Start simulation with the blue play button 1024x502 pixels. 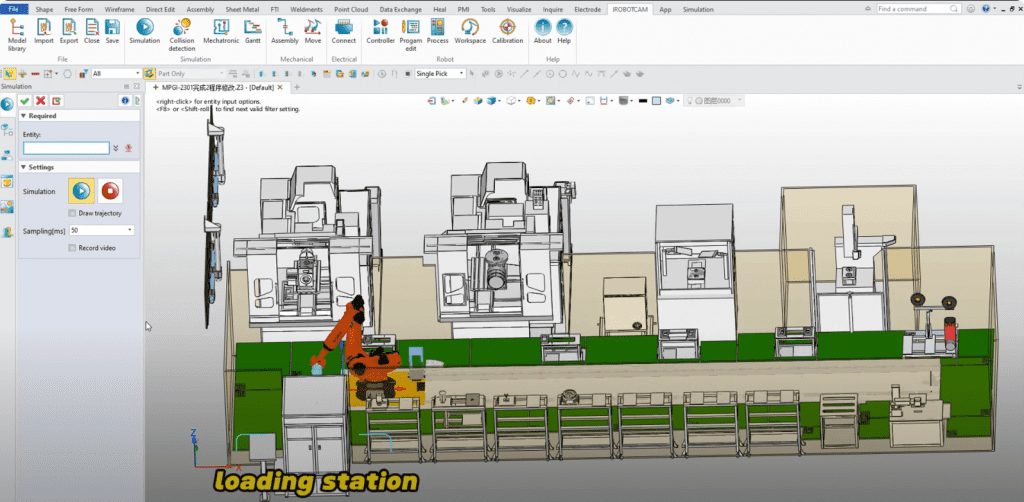(x=81, y=190)
